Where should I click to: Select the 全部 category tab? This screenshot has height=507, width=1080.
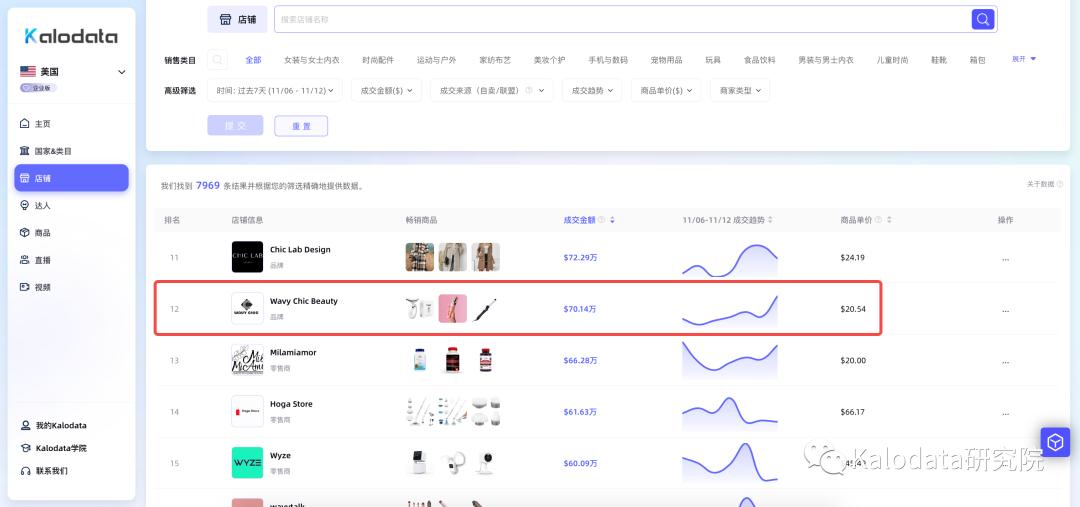coord(253,60)
